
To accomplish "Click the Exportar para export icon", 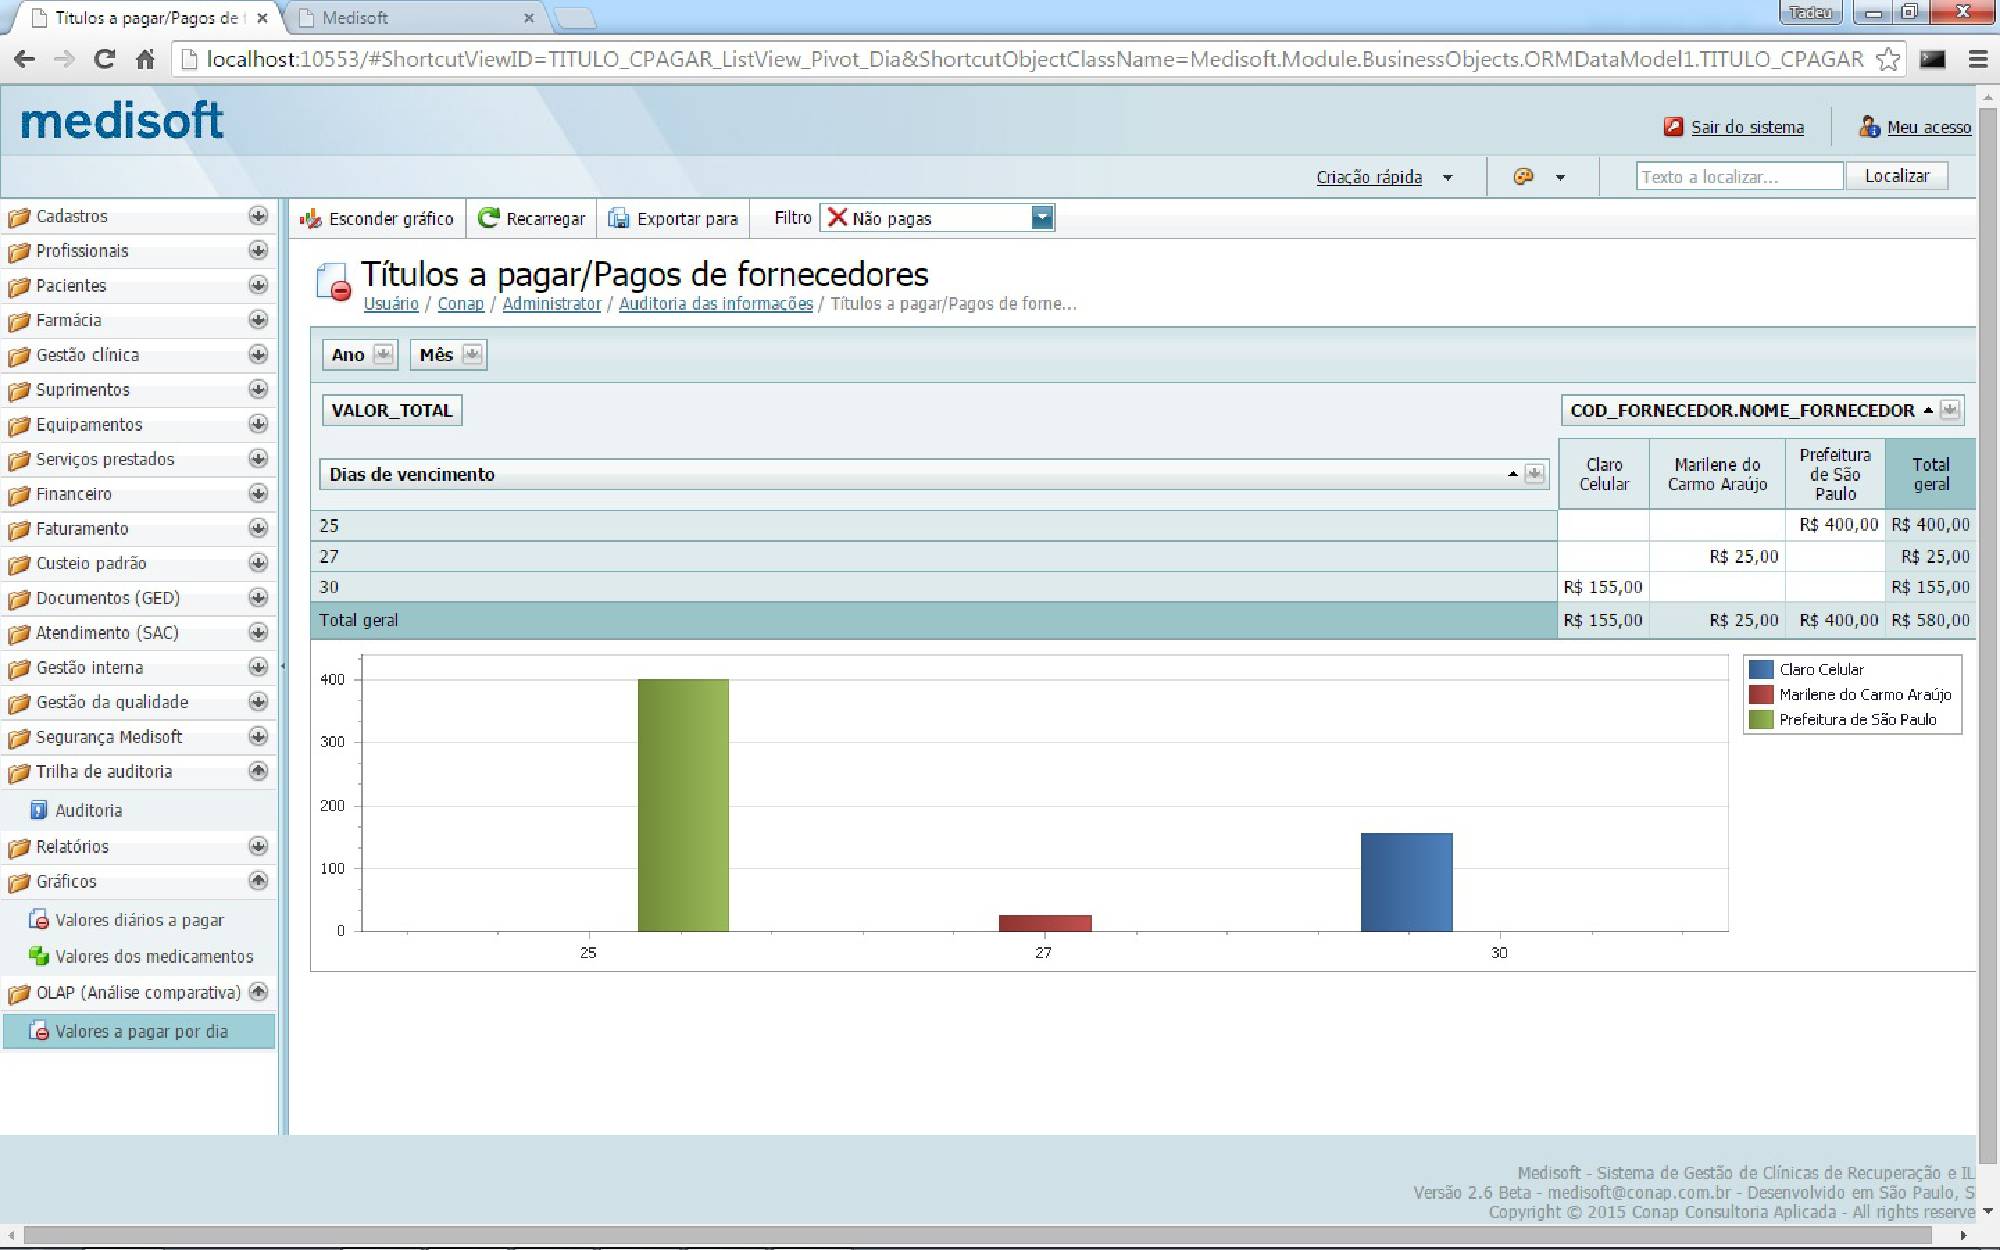I will [x=619, y=219].
